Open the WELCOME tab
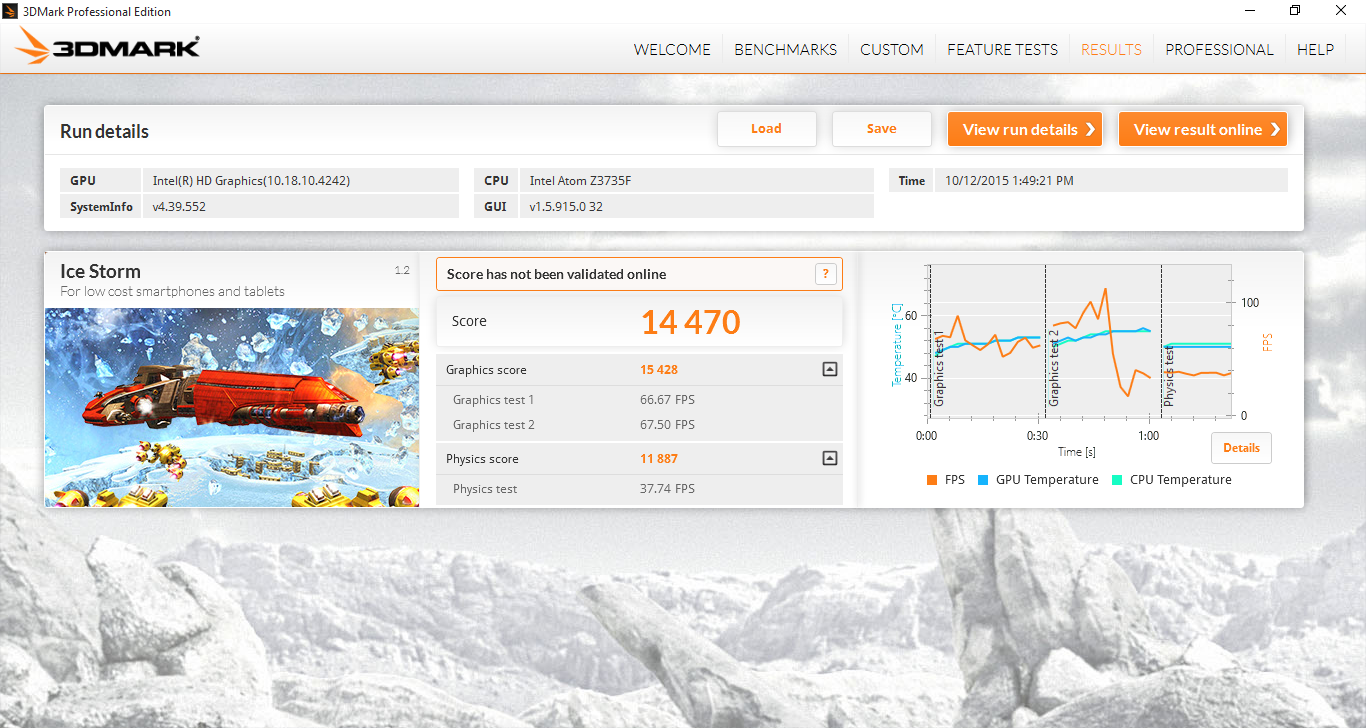 pos(672,49)
